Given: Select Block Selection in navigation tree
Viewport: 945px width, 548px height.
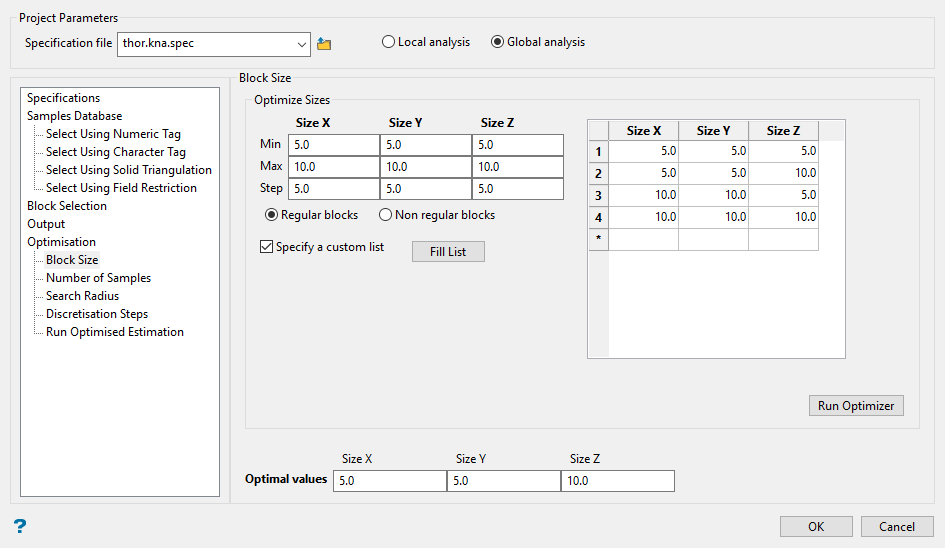Looking at the screenshot, I should (67, 206).
